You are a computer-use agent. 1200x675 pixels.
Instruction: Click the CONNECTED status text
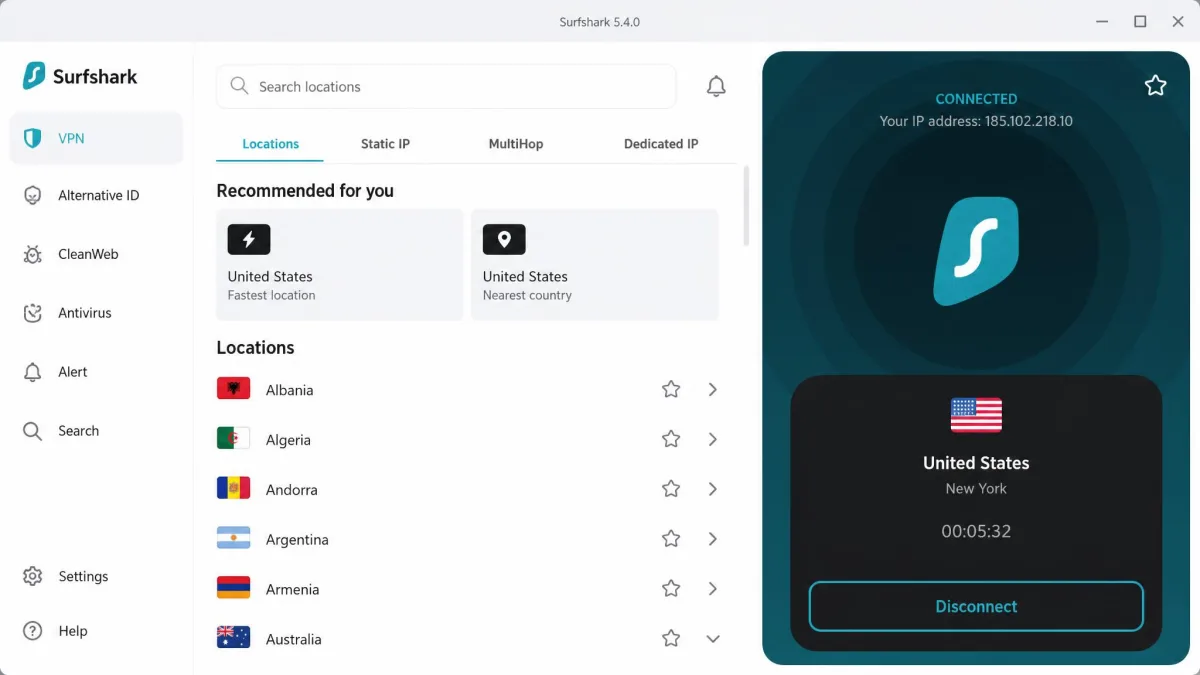[x=976, y=99]
